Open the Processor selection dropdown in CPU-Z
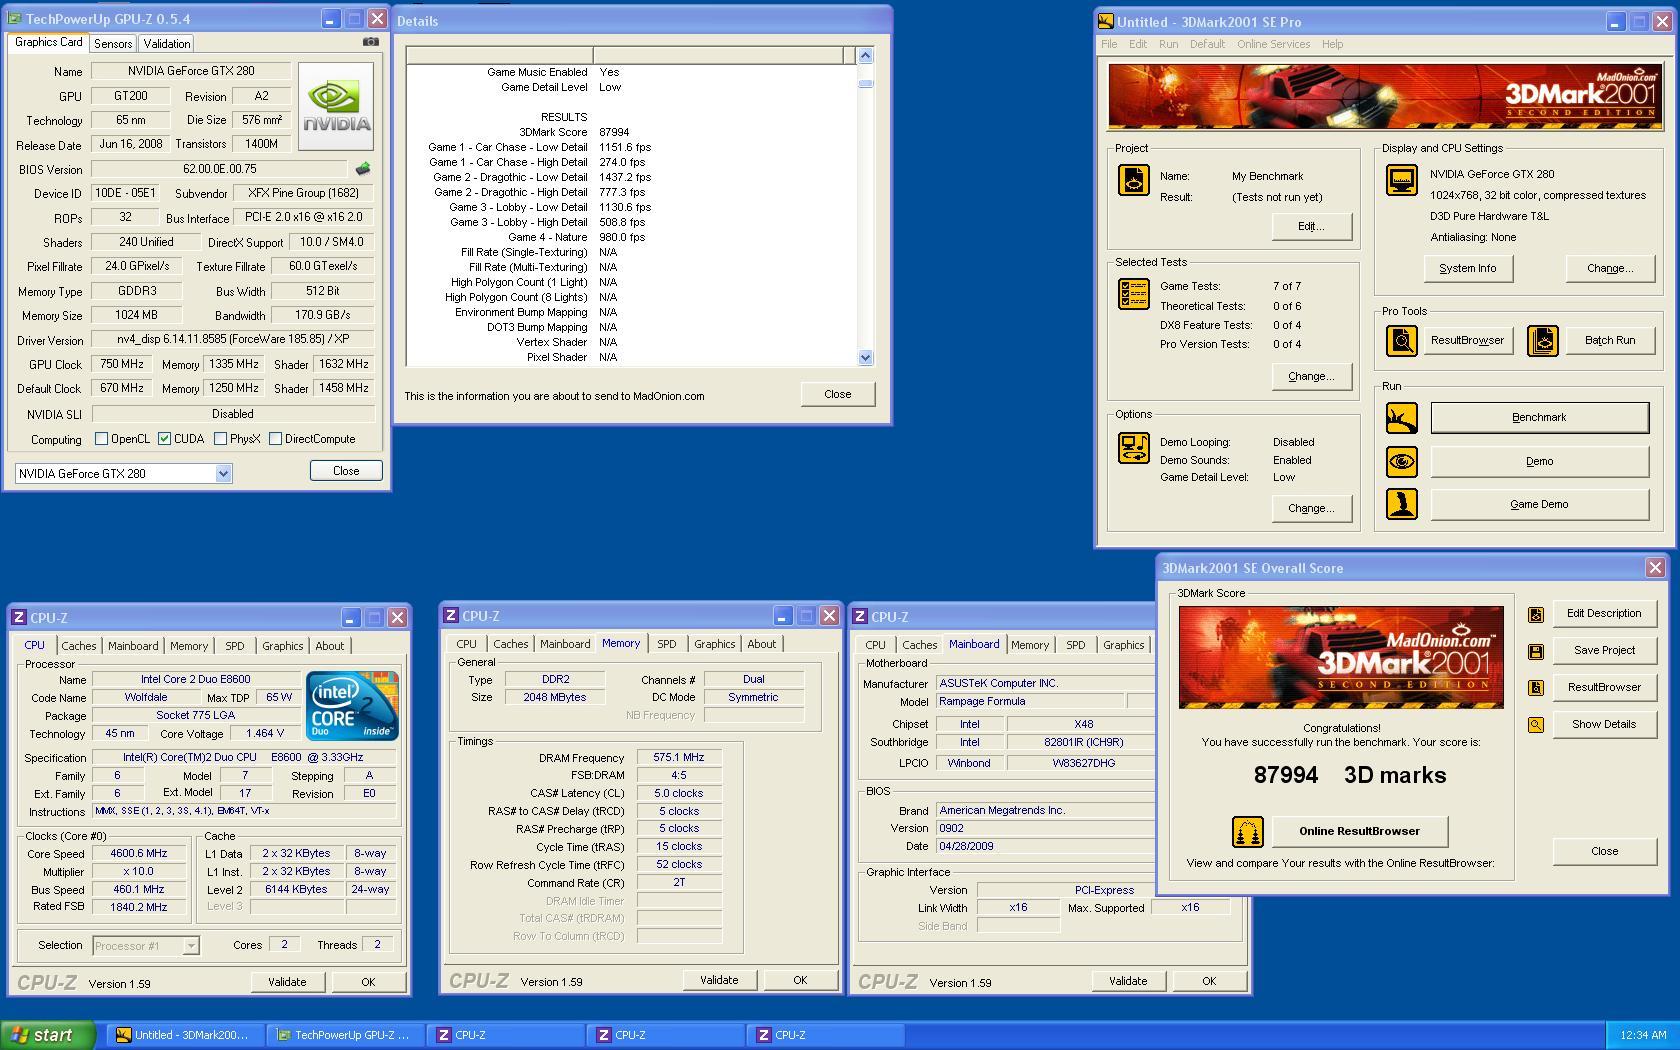 pyautogui.click(x=190, y=945)
